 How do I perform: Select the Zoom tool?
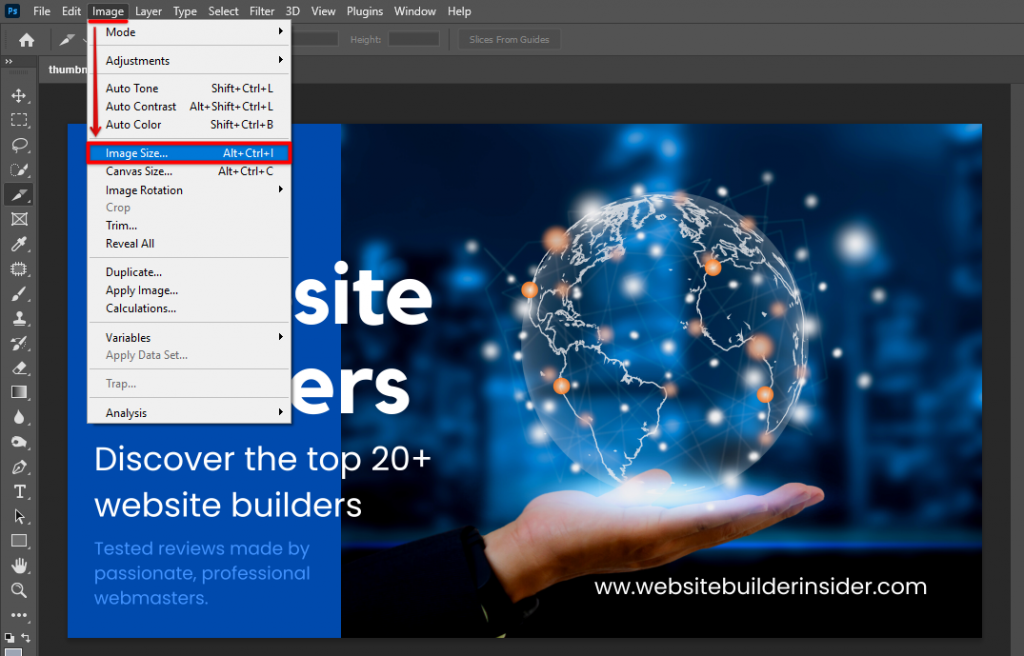click(x=16, y=589)
